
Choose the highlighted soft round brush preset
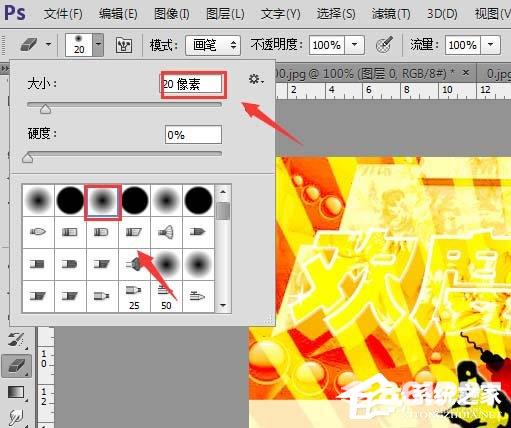(102, 201)
